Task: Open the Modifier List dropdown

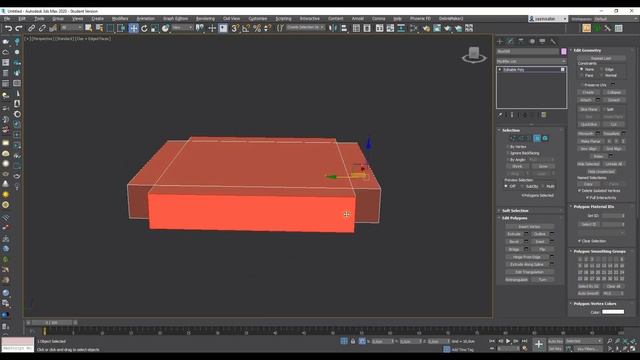Action: tap(531, 61)
